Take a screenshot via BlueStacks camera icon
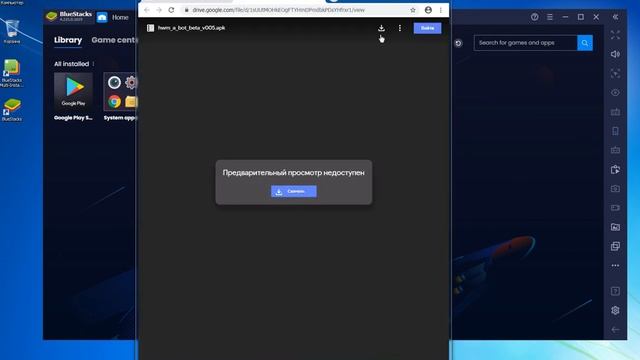This screenshot has width=640, height=360. click(x=615, y=189)
